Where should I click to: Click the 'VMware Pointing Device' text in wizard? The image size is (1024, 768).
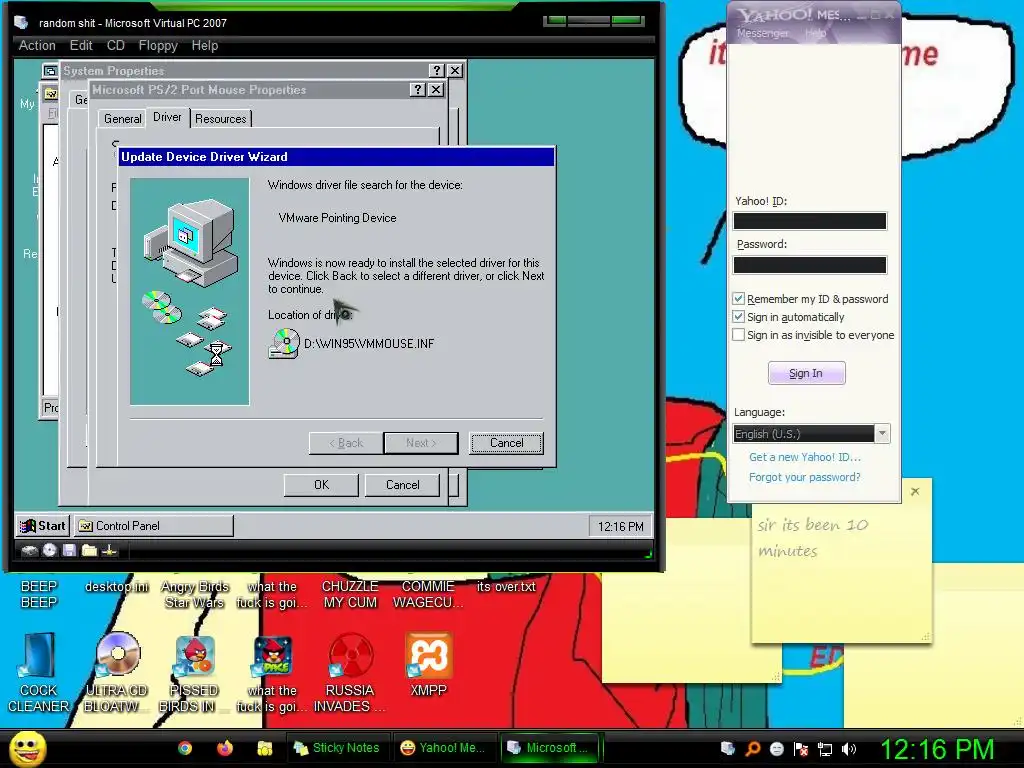[x=337, y=218]
